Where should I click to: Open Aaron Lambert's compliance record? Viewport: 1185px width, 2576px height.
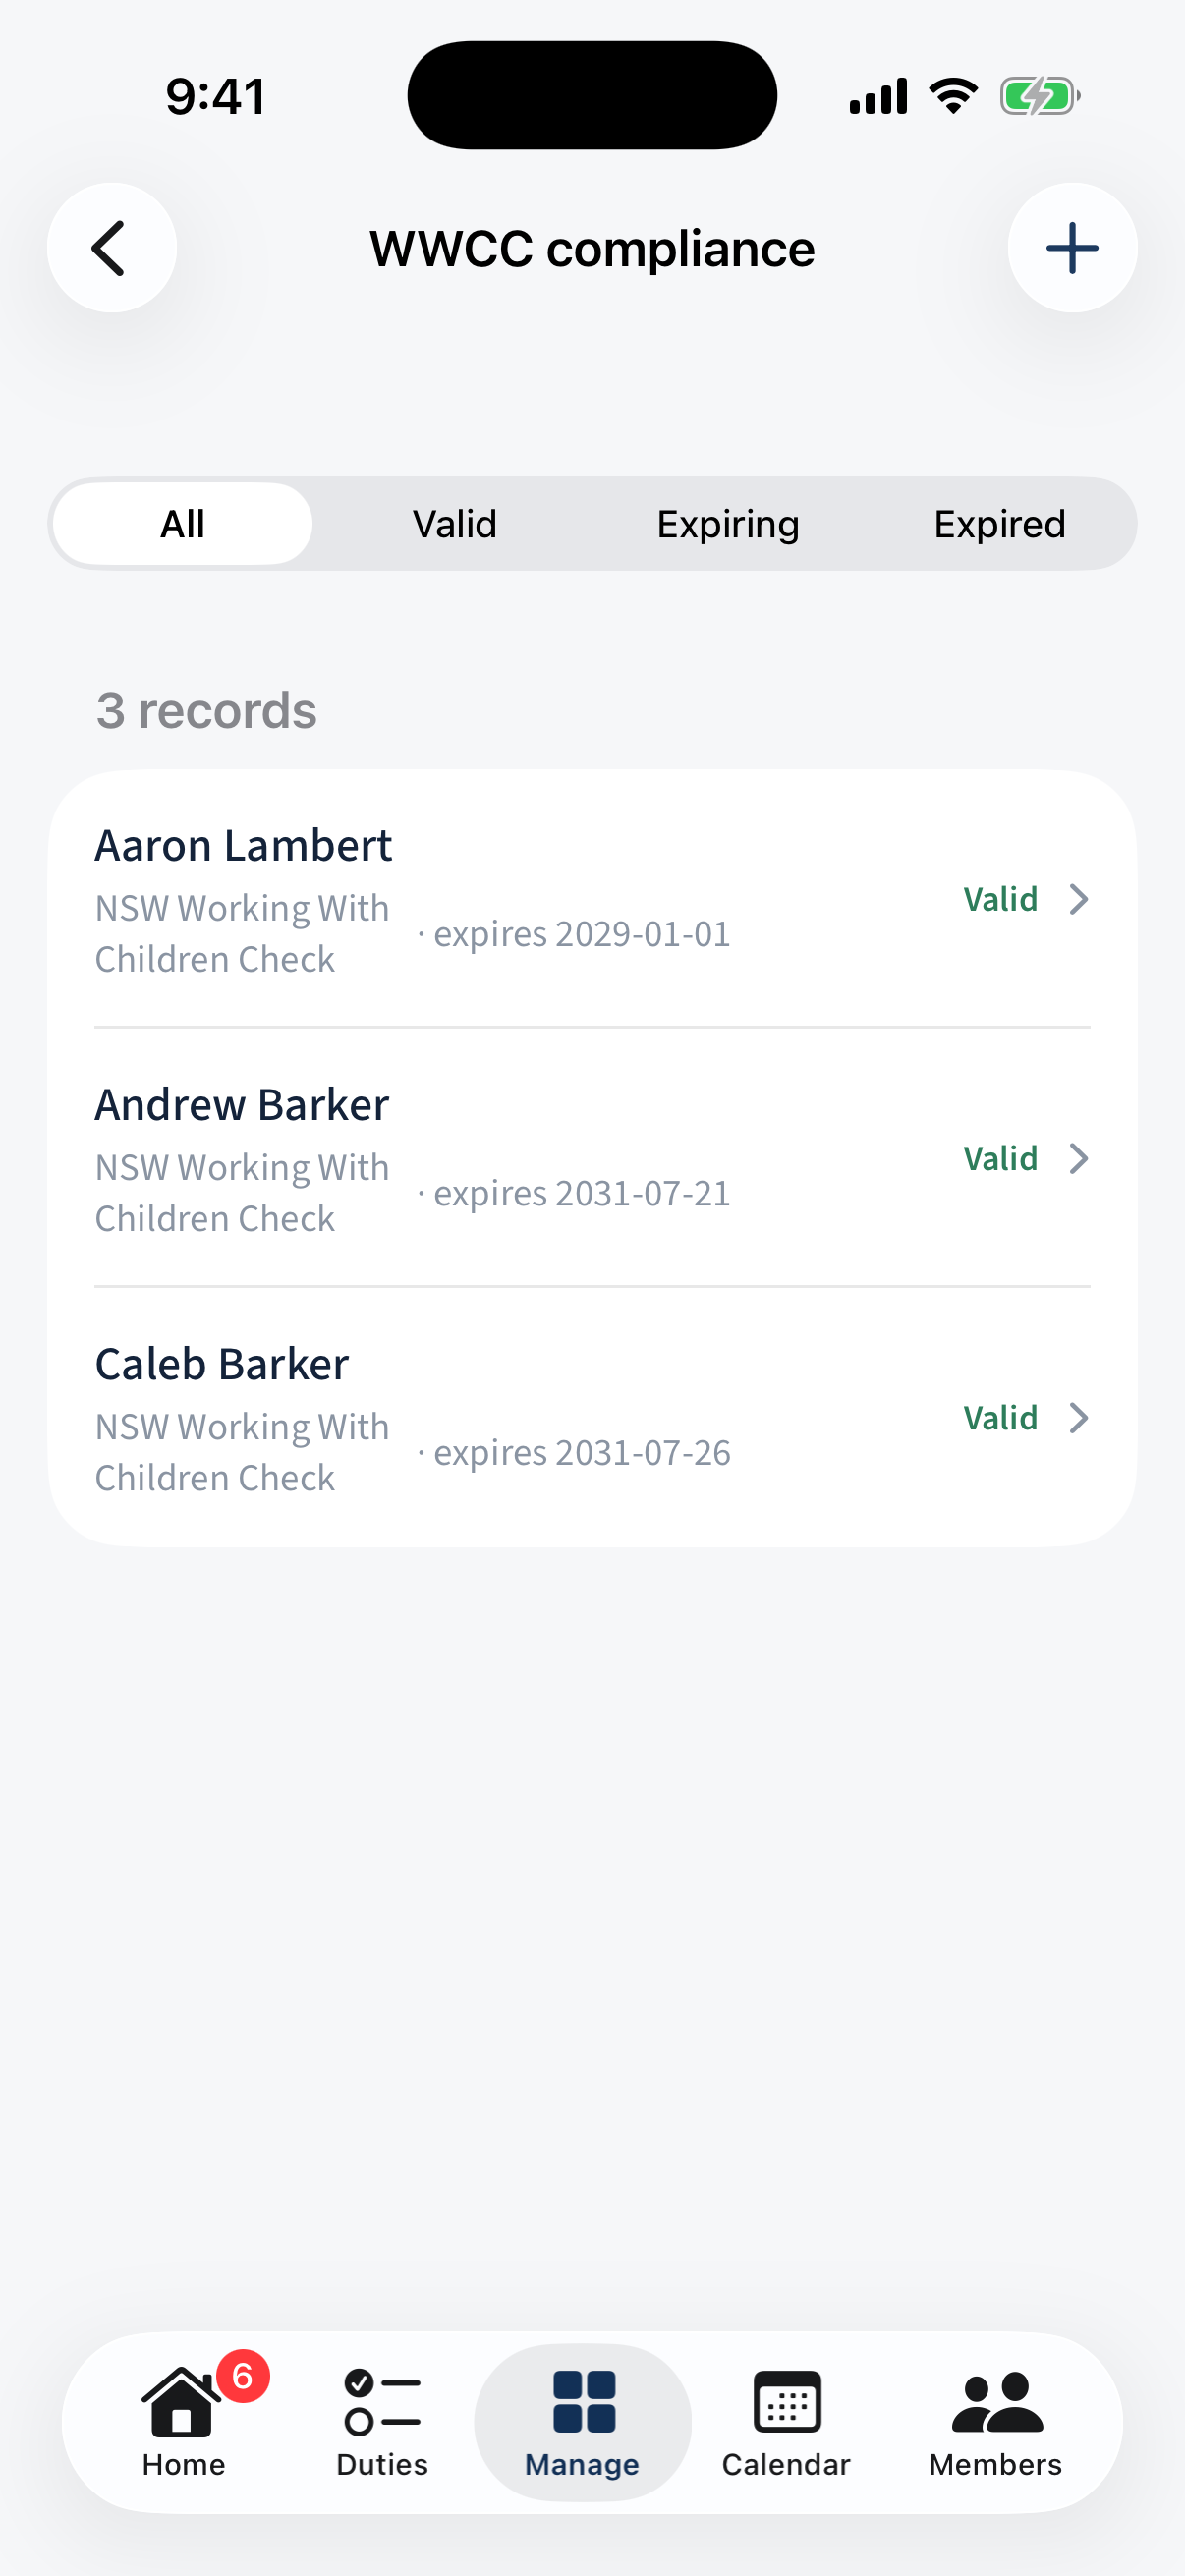click(592, 899)
